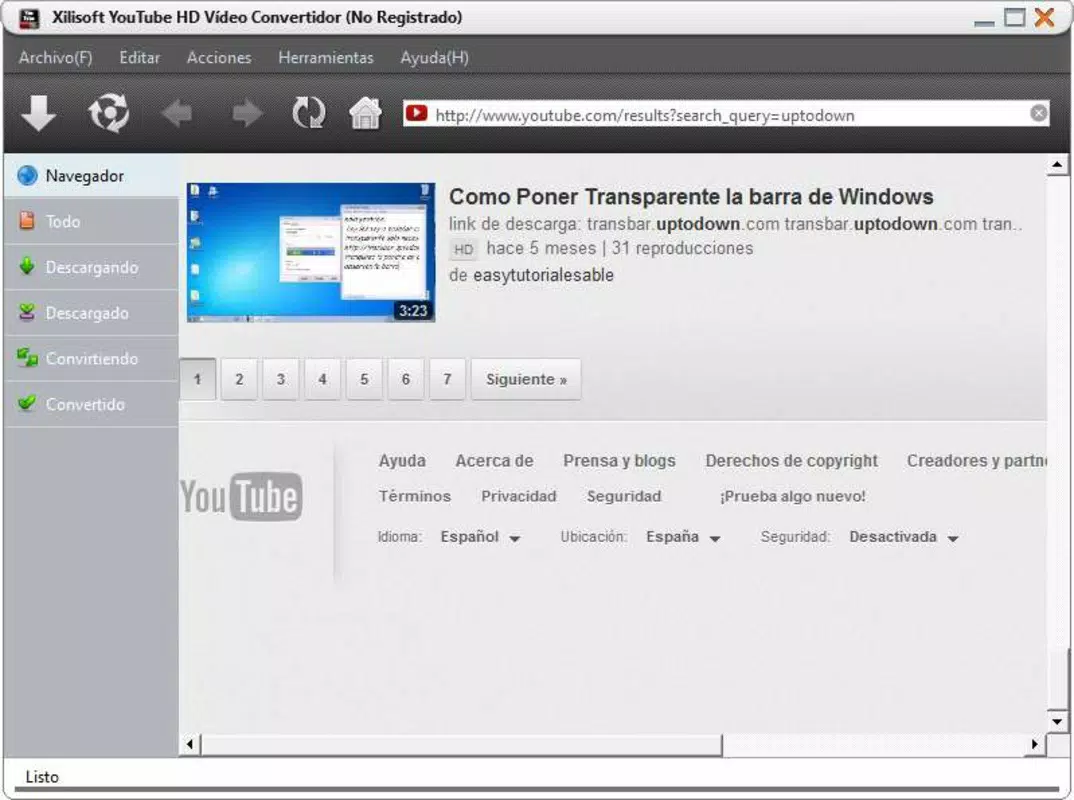Select the Navegador sidebar item
This screenshot has height=800, width=1074.
click(x=90, y=176)
